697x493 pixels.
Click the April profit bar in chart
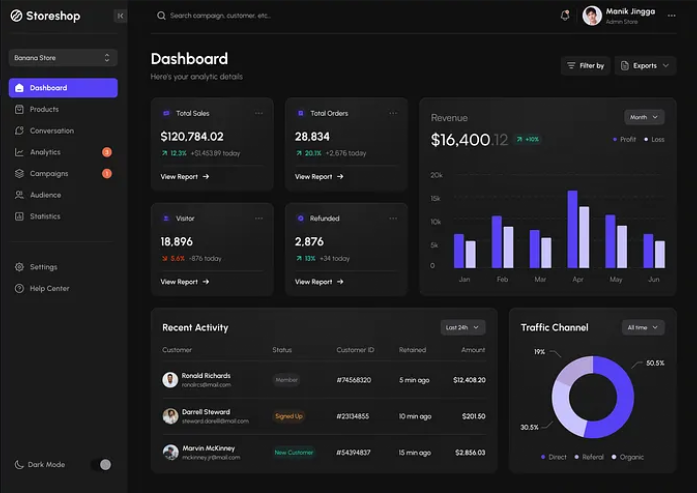coord(573,229)
